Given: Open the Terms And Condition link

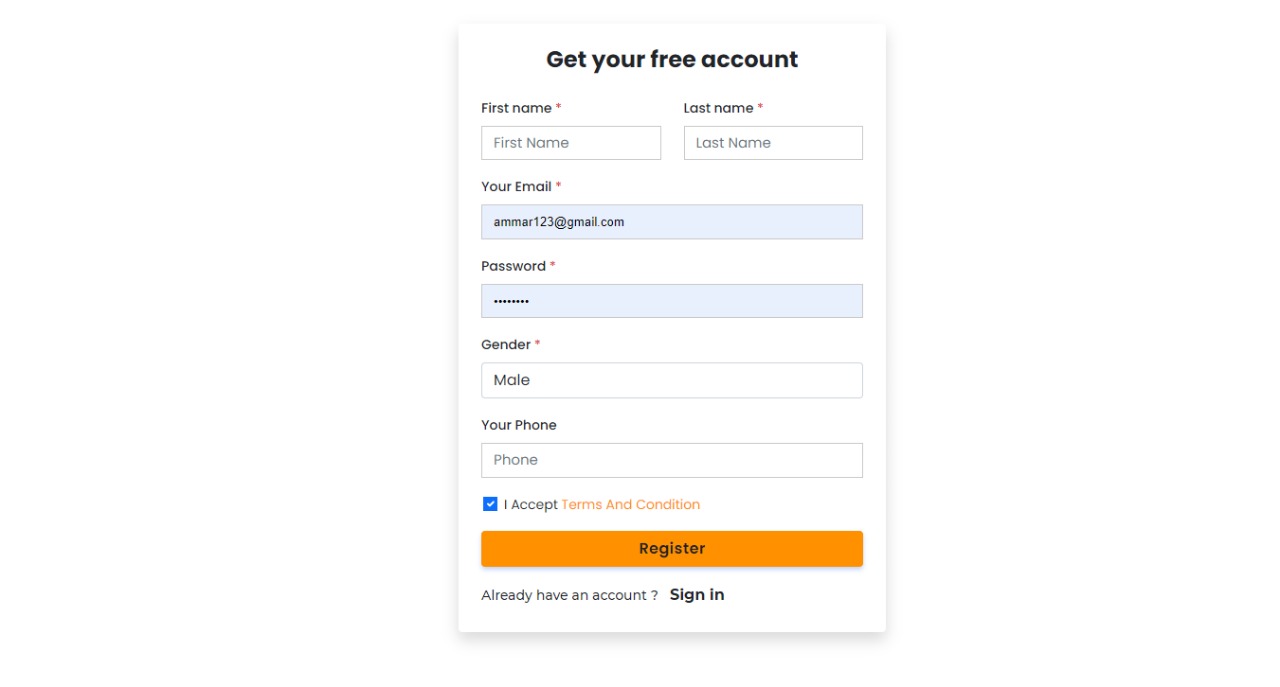Looking at the screenshot, I should (x=630, y=505).
